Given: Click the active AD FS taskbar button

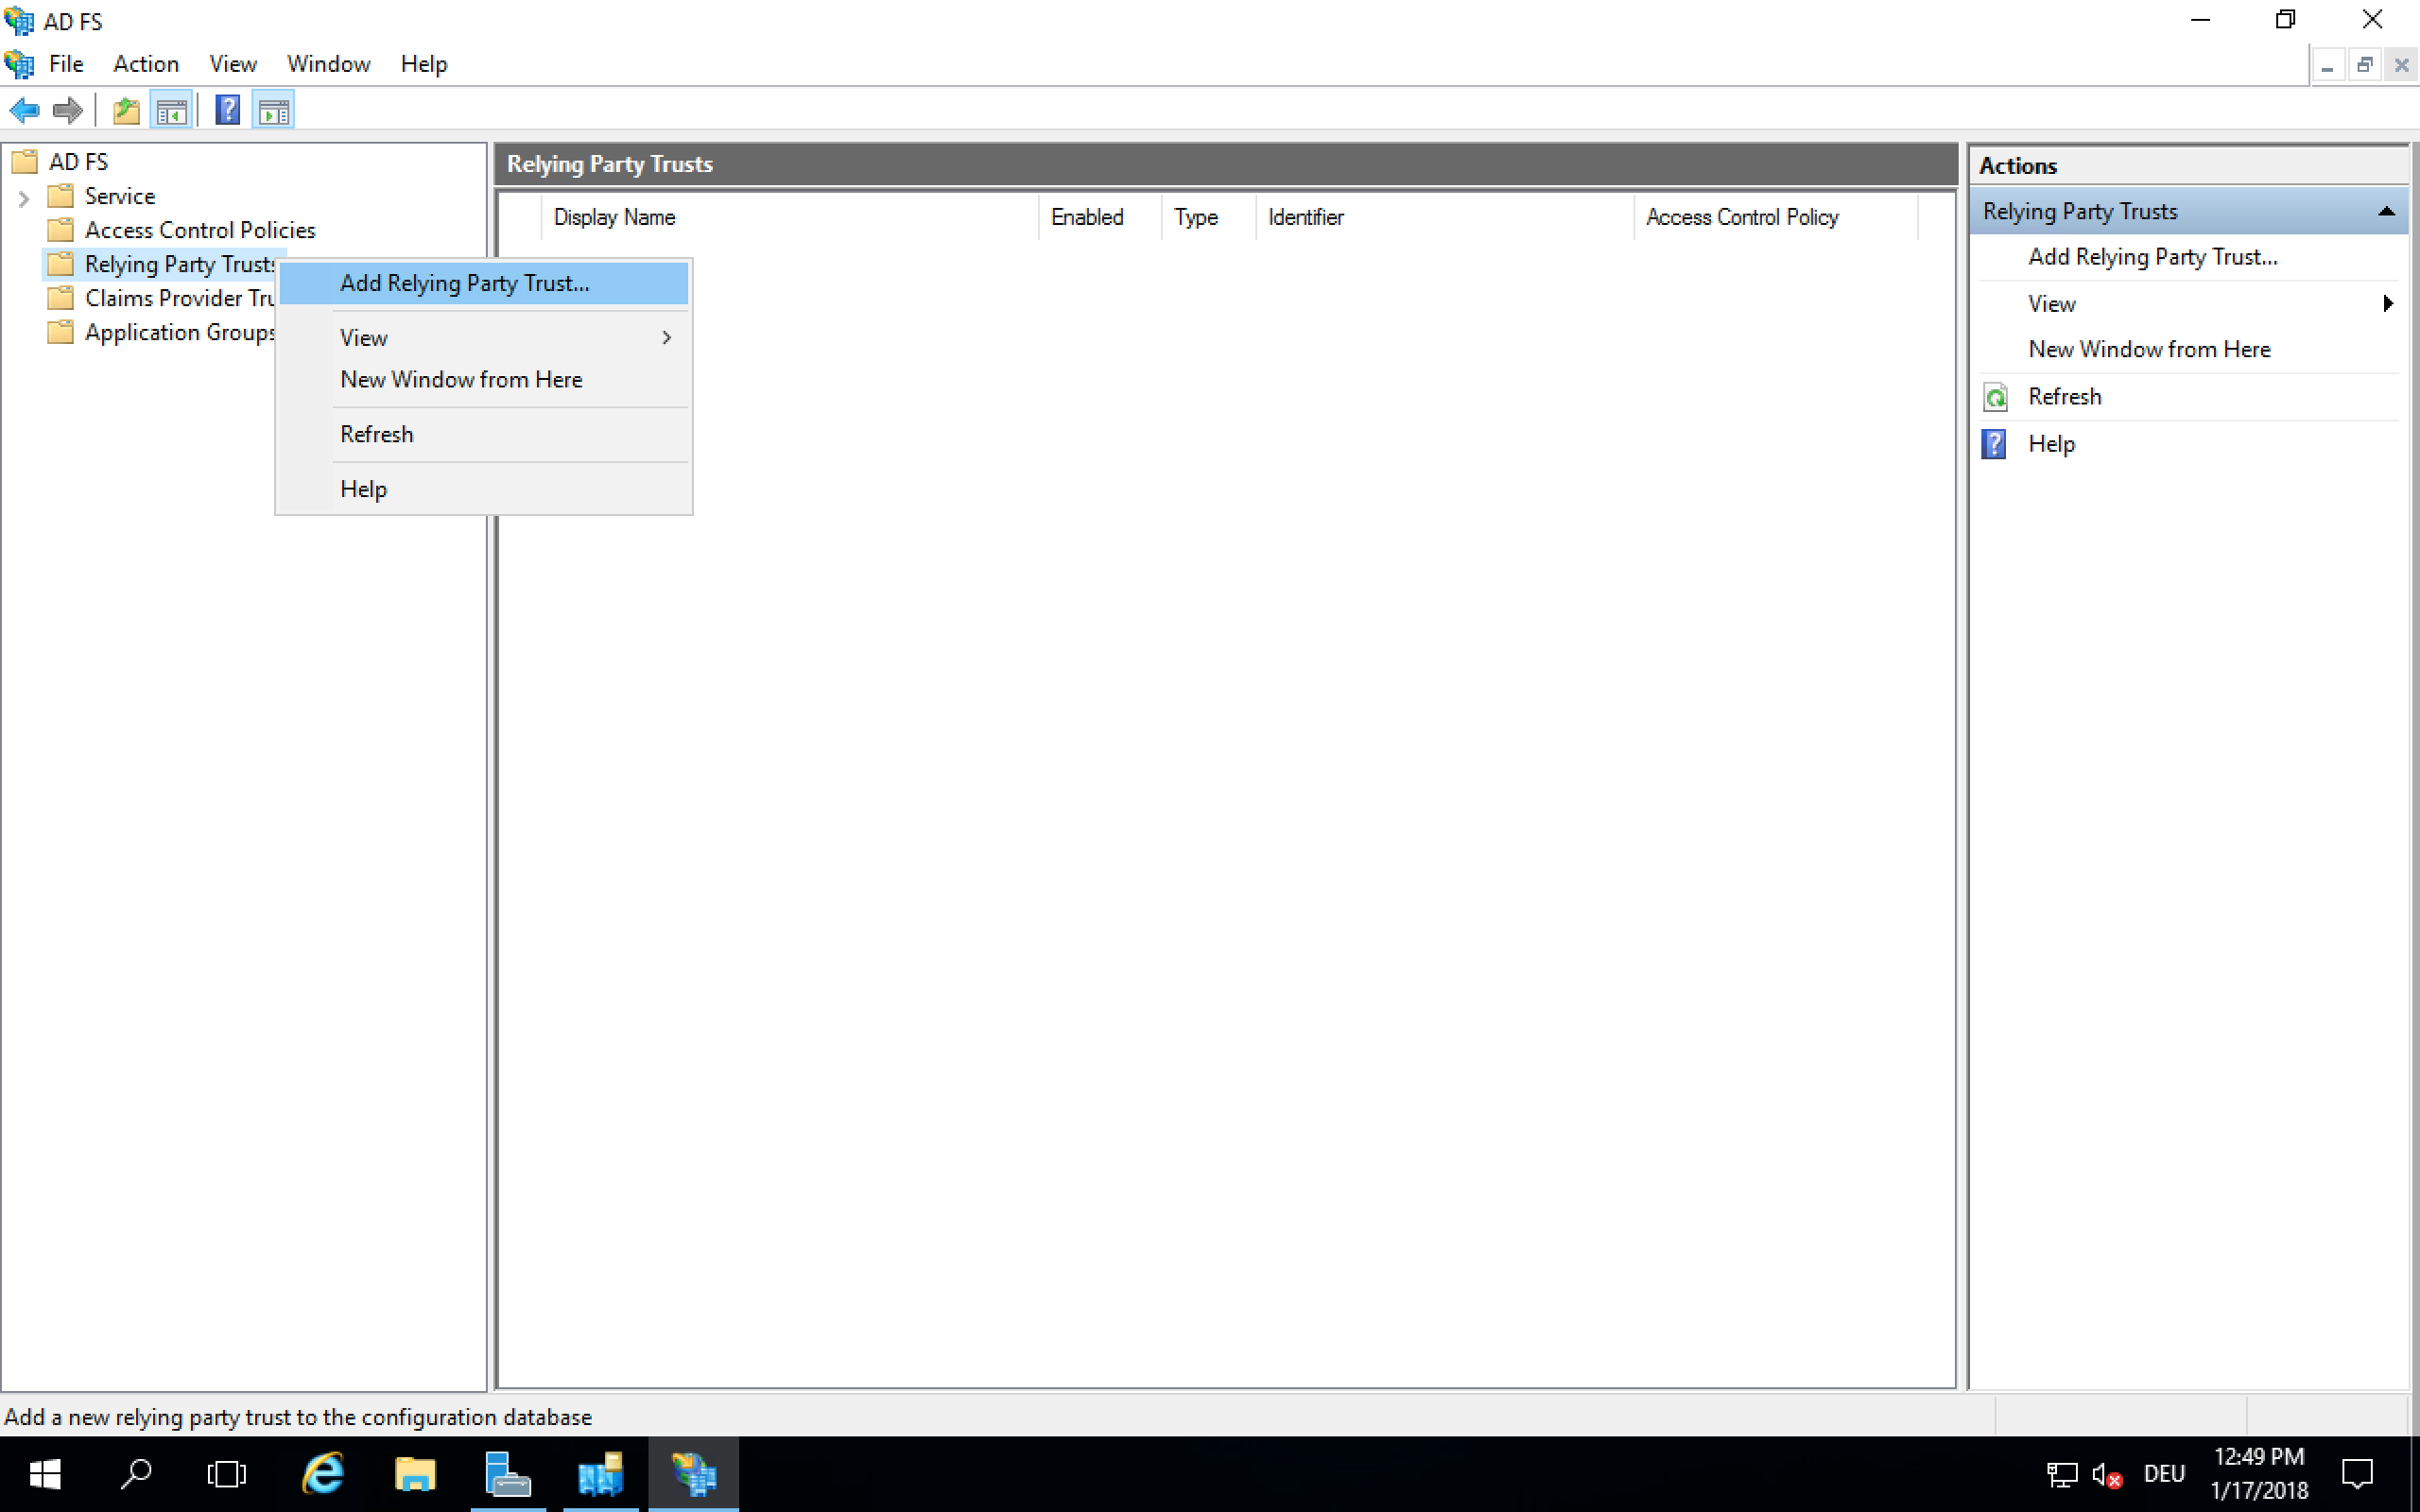Looking at the screenshot, I should (x=694, y=1474).
